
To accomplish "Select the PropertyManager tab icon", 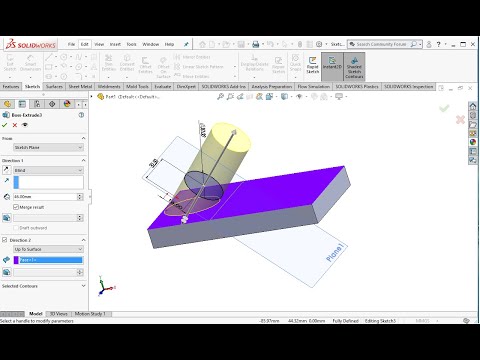I will (22, 104).
